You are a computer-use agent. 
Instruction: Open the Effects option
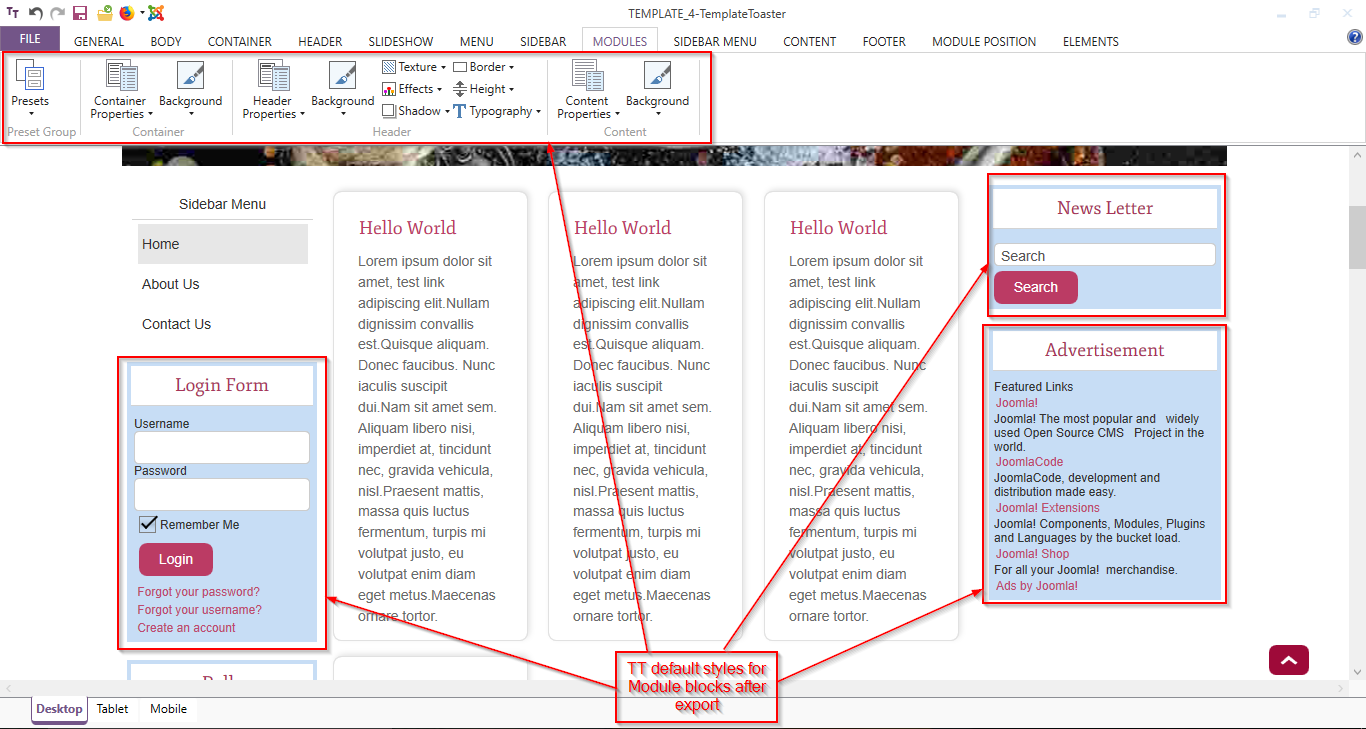point(412,89)
